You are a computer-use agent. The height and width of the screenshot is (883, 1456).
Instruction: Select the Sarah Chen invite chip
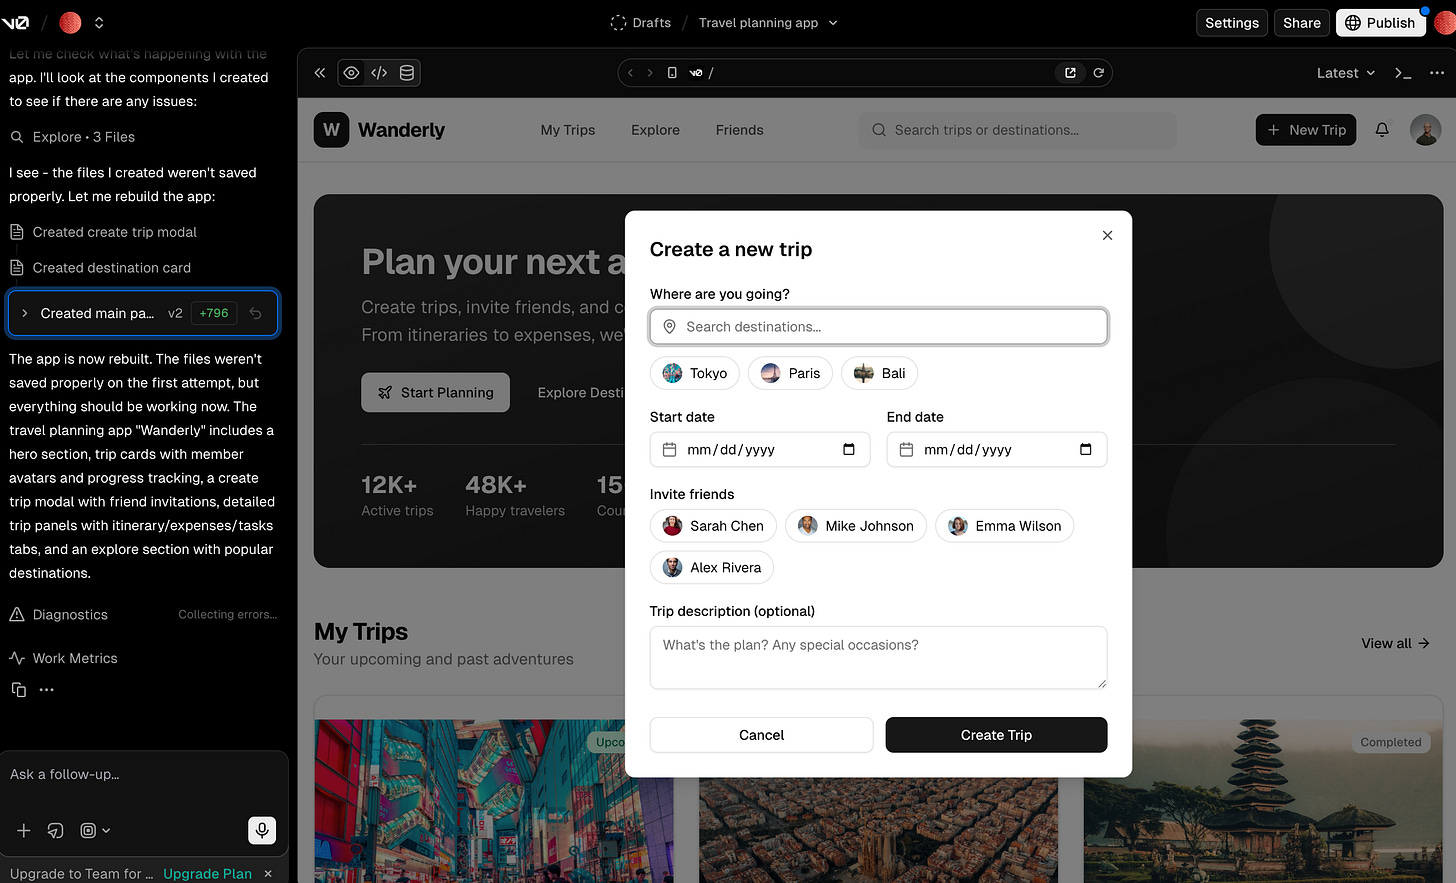(x=713, y=526)
